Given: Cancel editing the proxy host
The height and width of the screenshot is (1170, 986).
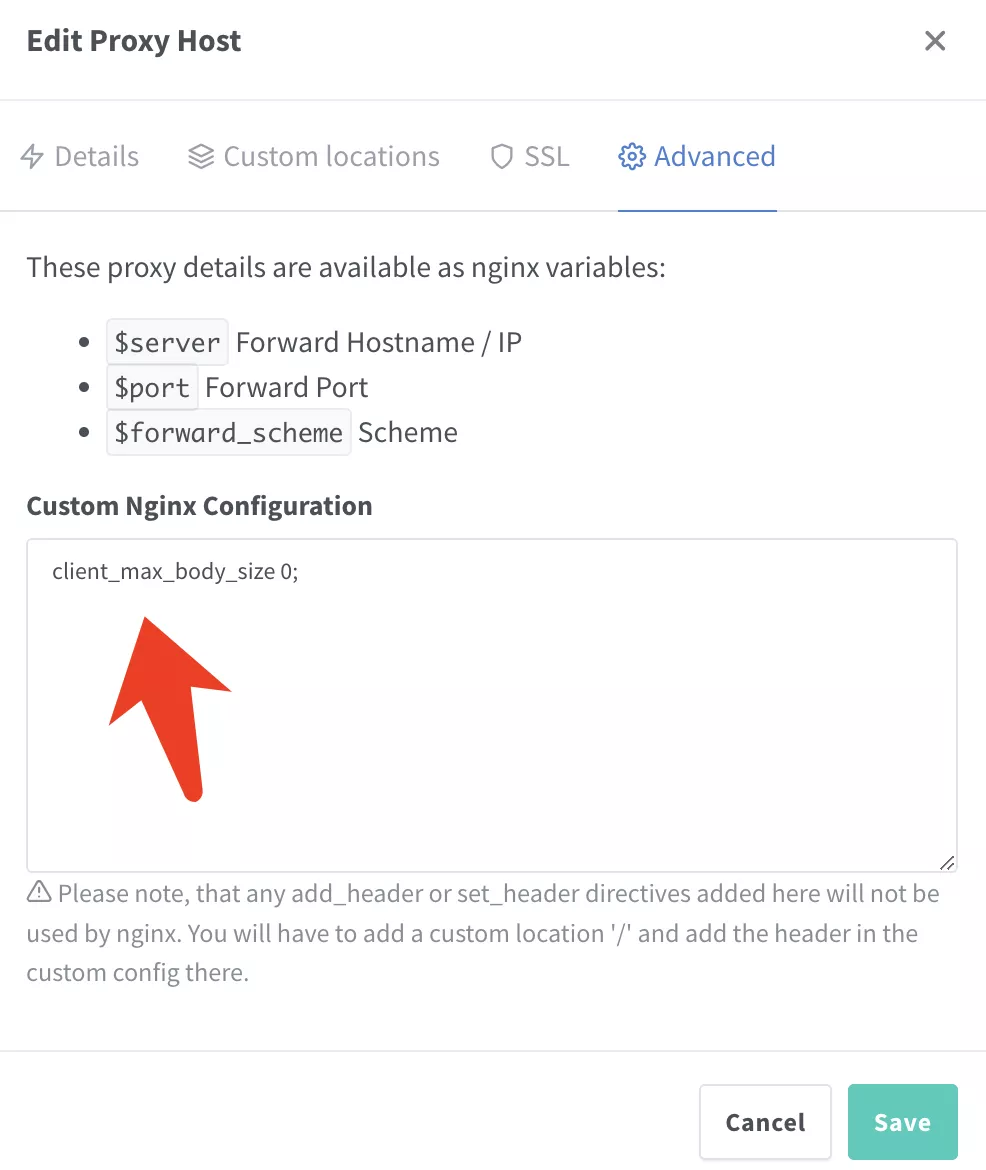Looking at the screenshot, I should [765, 1121].
